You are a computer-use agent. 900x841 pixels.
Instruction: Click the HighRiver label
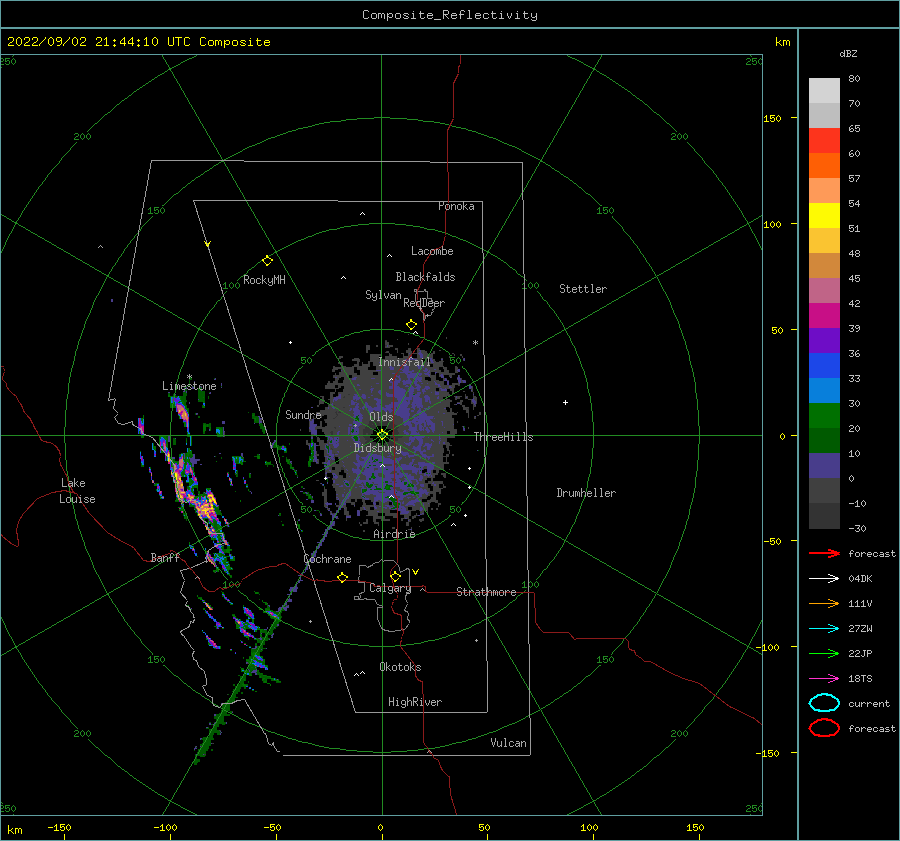pos(414,702)
